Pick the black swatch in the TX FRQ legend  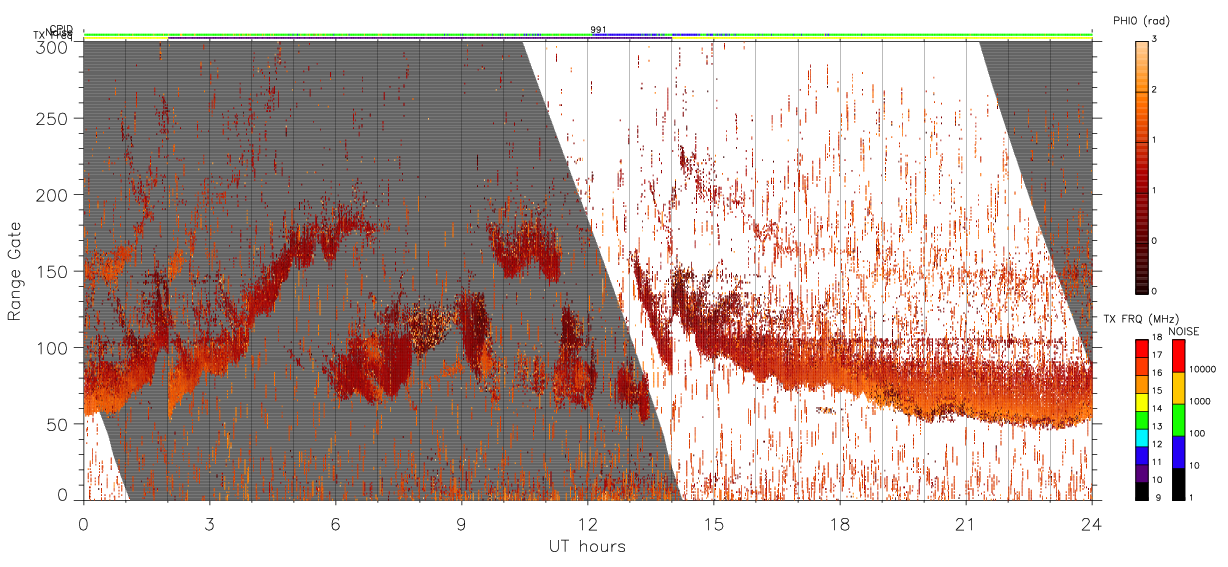click(1142, 492)
